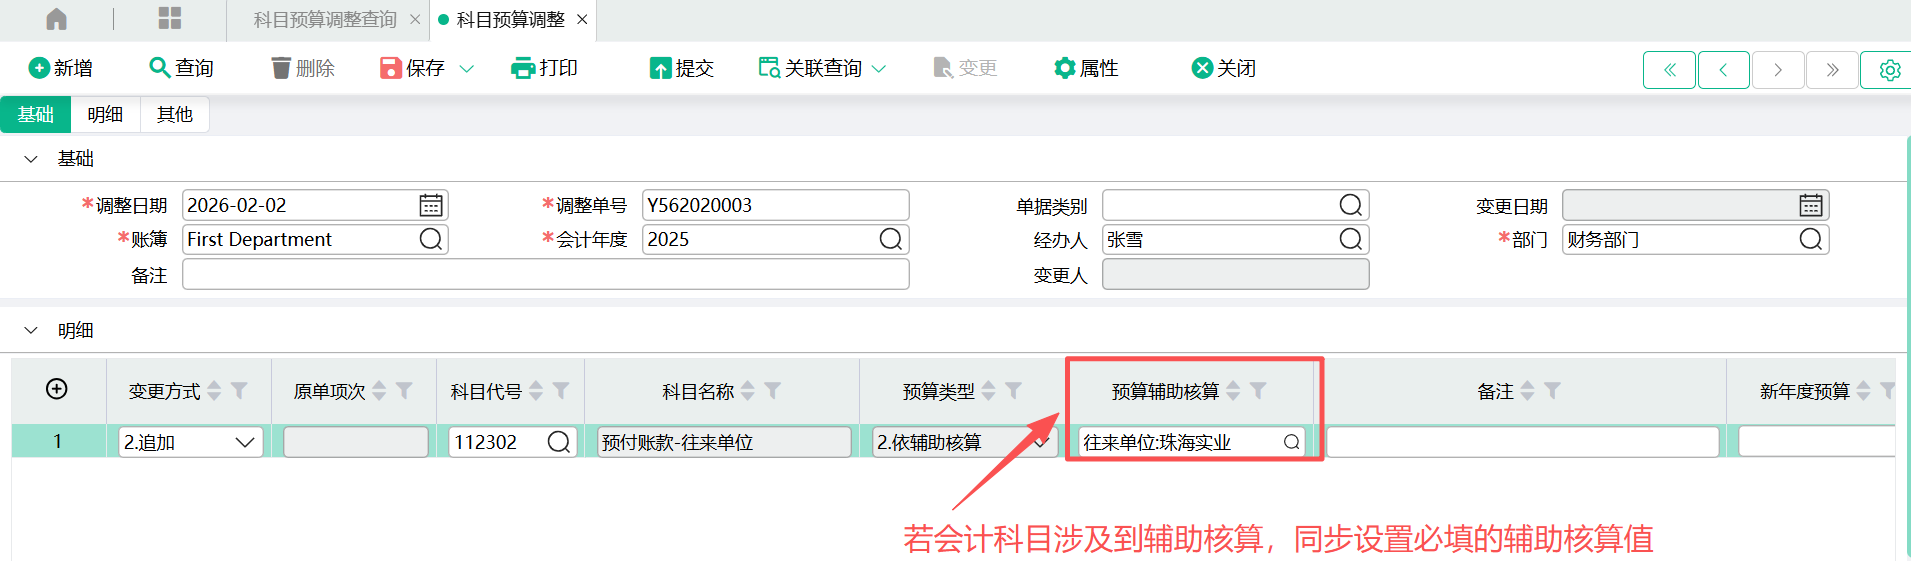Open the grid apps menu icon
The image size is (1911, 561).
pyautogui.click(x=170, y=19)
